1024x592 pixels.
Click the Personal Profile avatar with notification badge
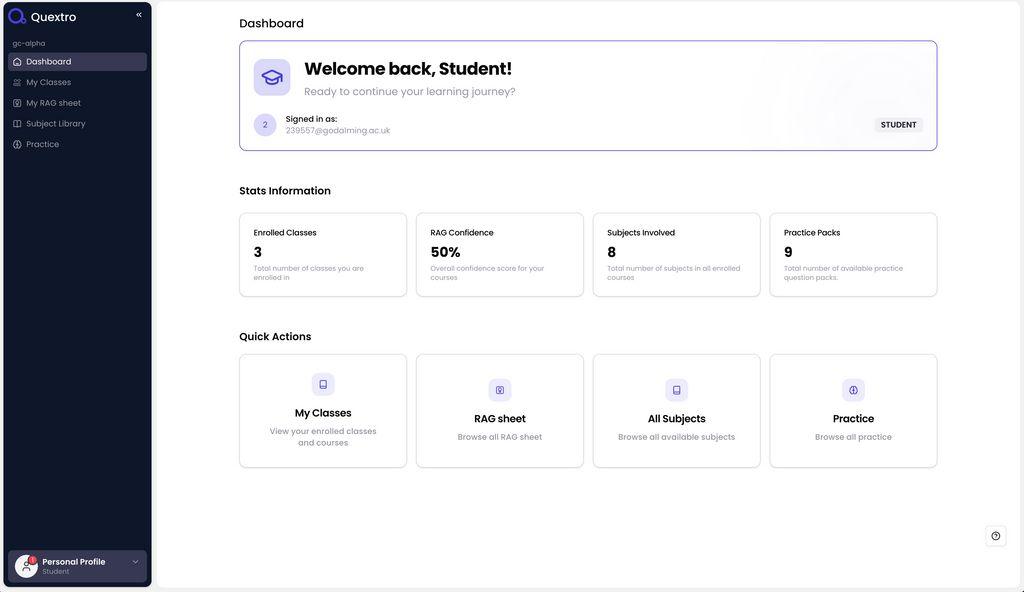(x=26, y=566)
